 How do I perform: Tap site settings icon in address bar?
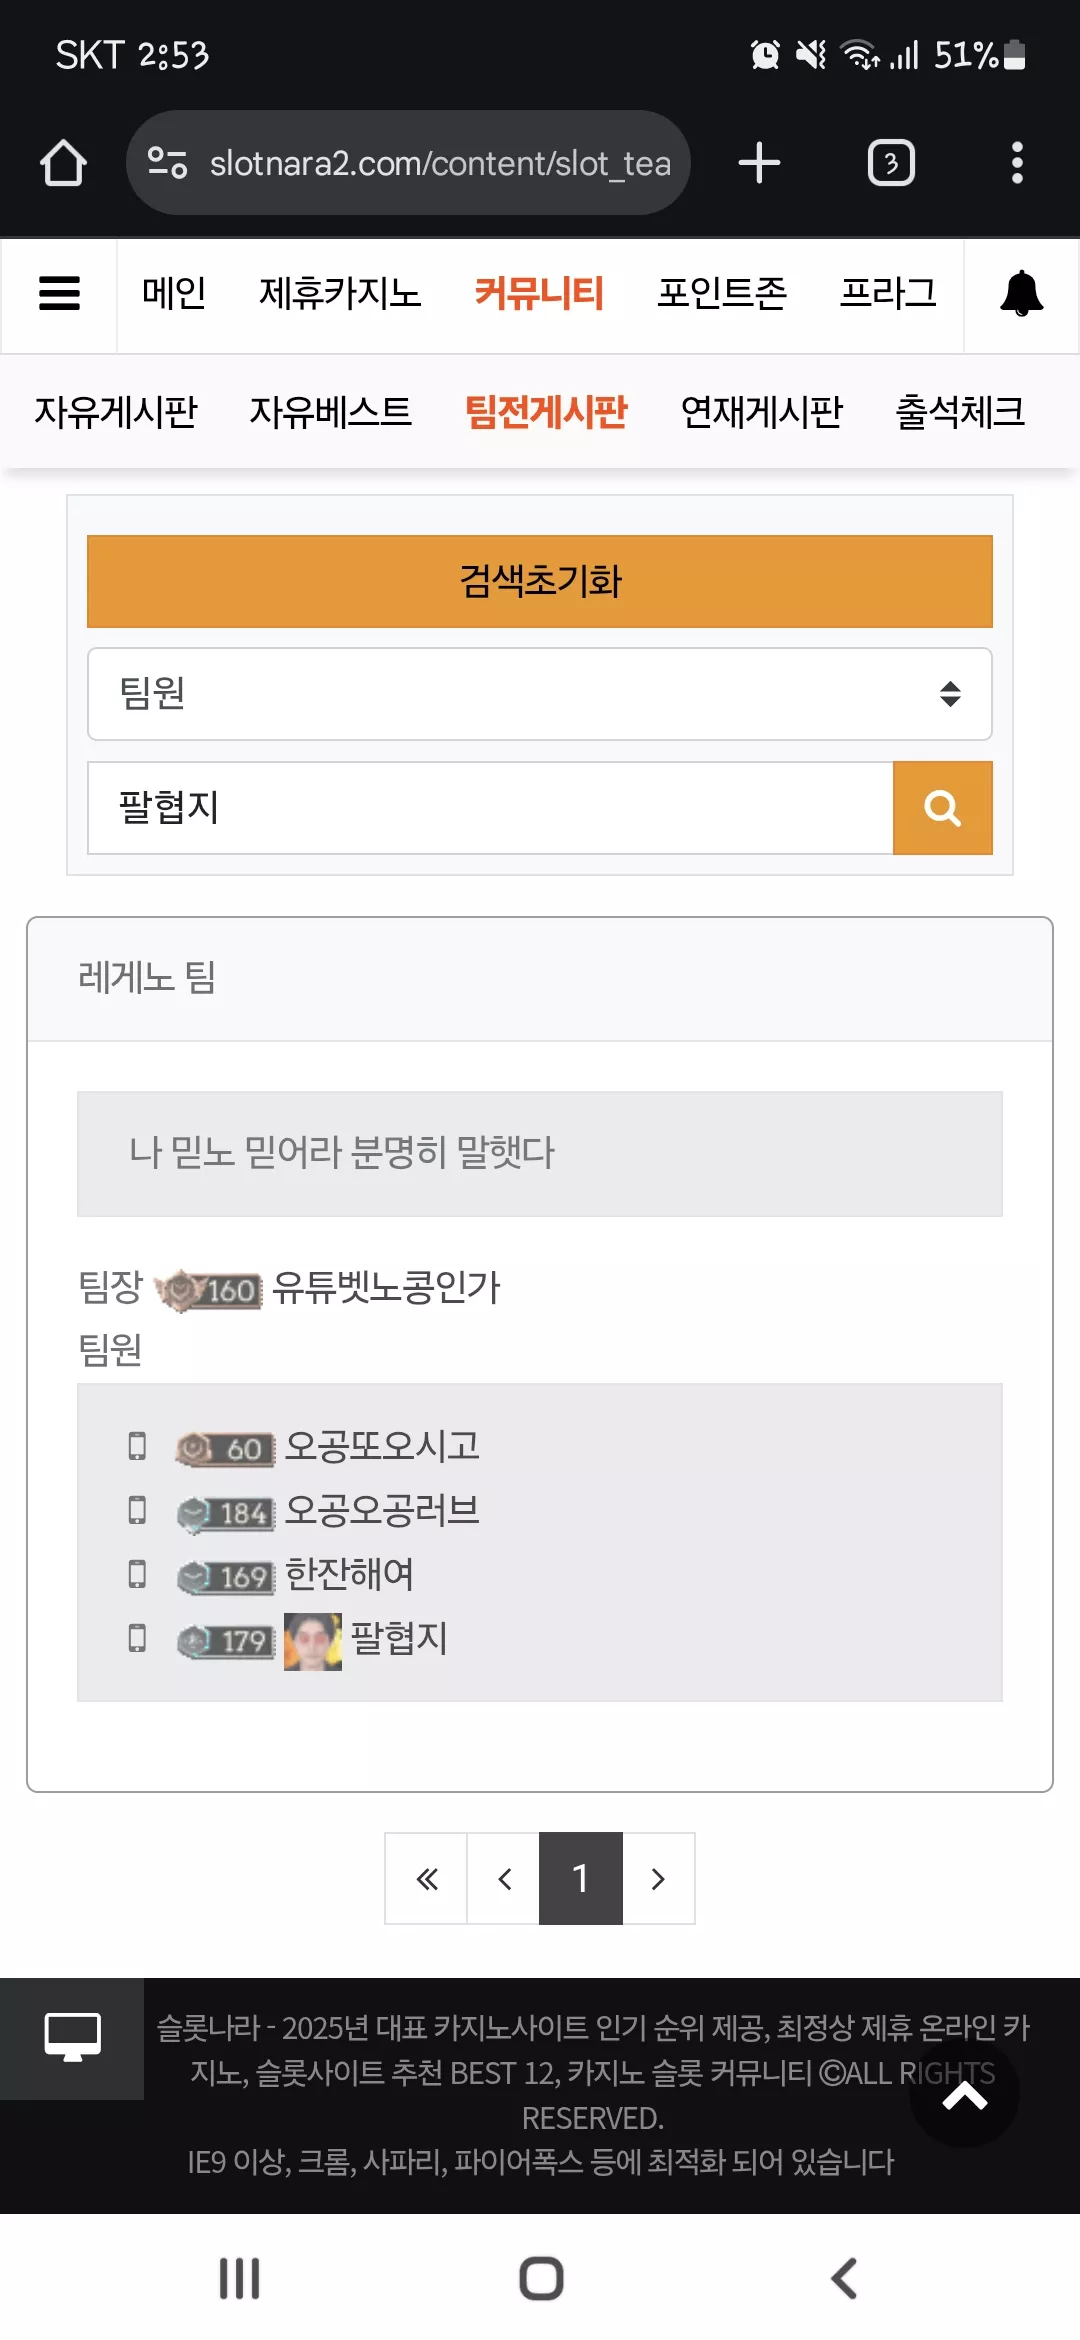(x=167, y=163)
